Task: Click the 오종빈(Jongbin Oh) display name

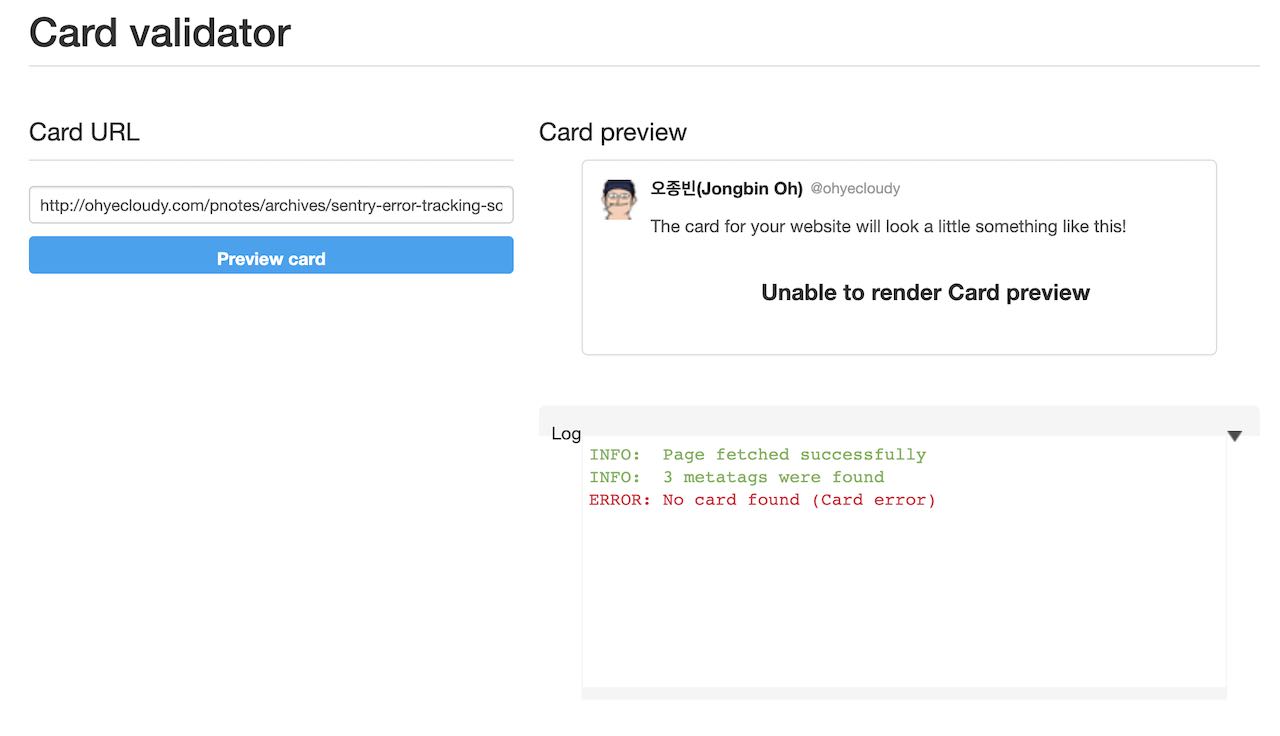Action: click(726, 188)
